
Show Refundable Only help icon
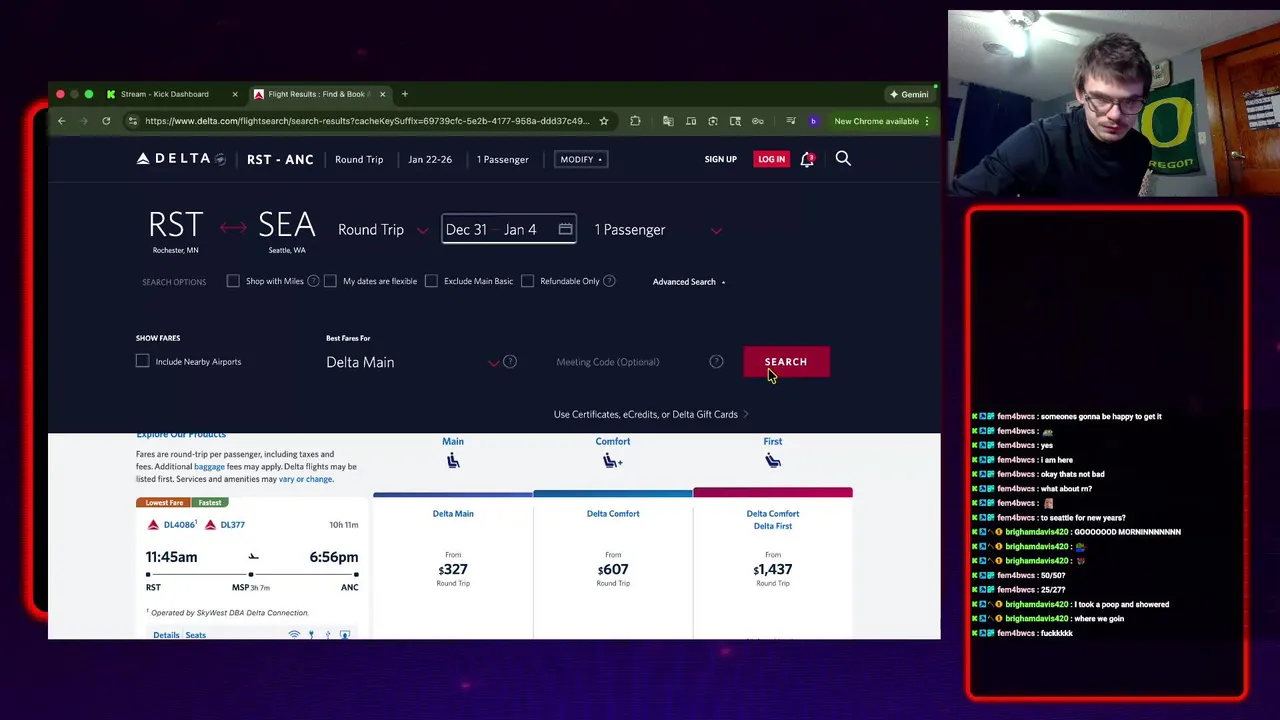coord(609,281)
